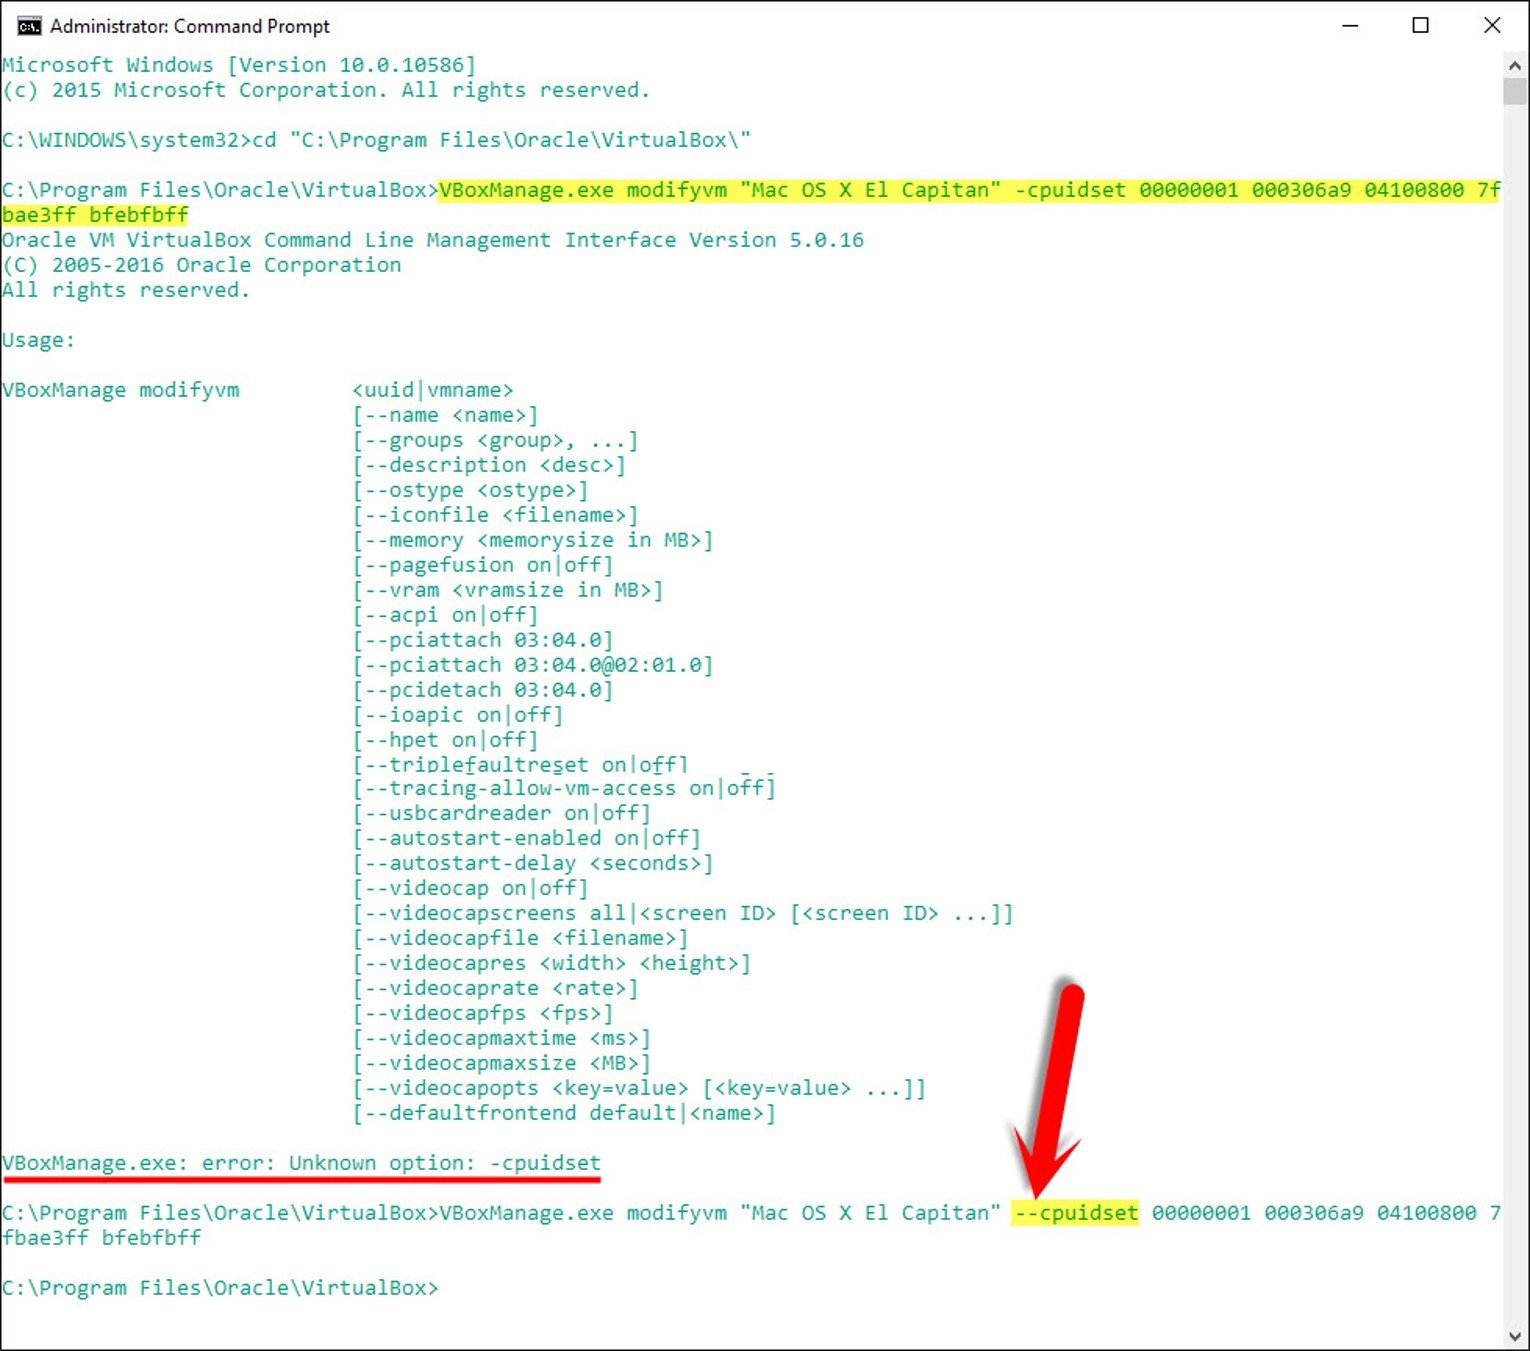Screen dimensions: 1530x1351
Task: Click the --ioapic on|off option line
Action: tap(457, 715)
